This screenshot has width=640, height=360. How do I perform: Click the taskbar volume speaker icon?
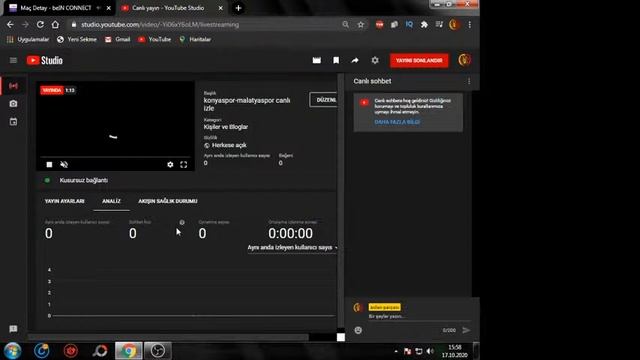pos(430,351)
